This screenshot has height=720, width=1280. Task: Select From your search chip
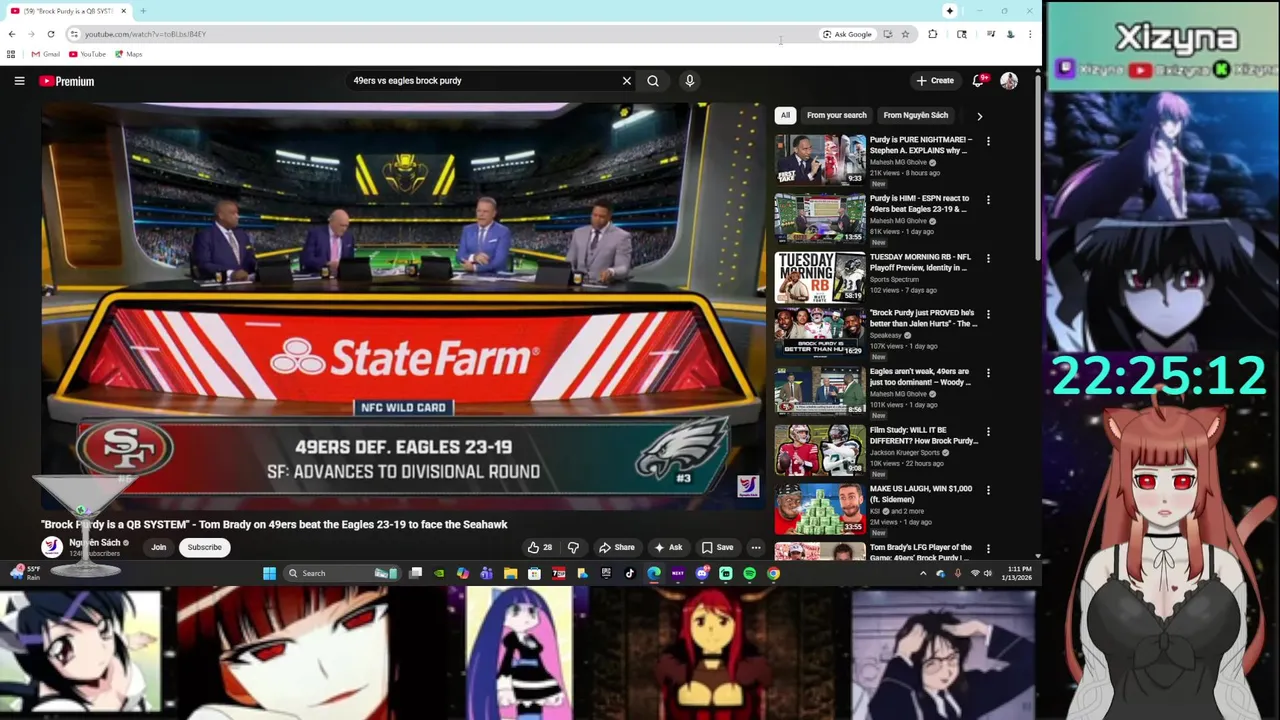click(x=837, y=115)
